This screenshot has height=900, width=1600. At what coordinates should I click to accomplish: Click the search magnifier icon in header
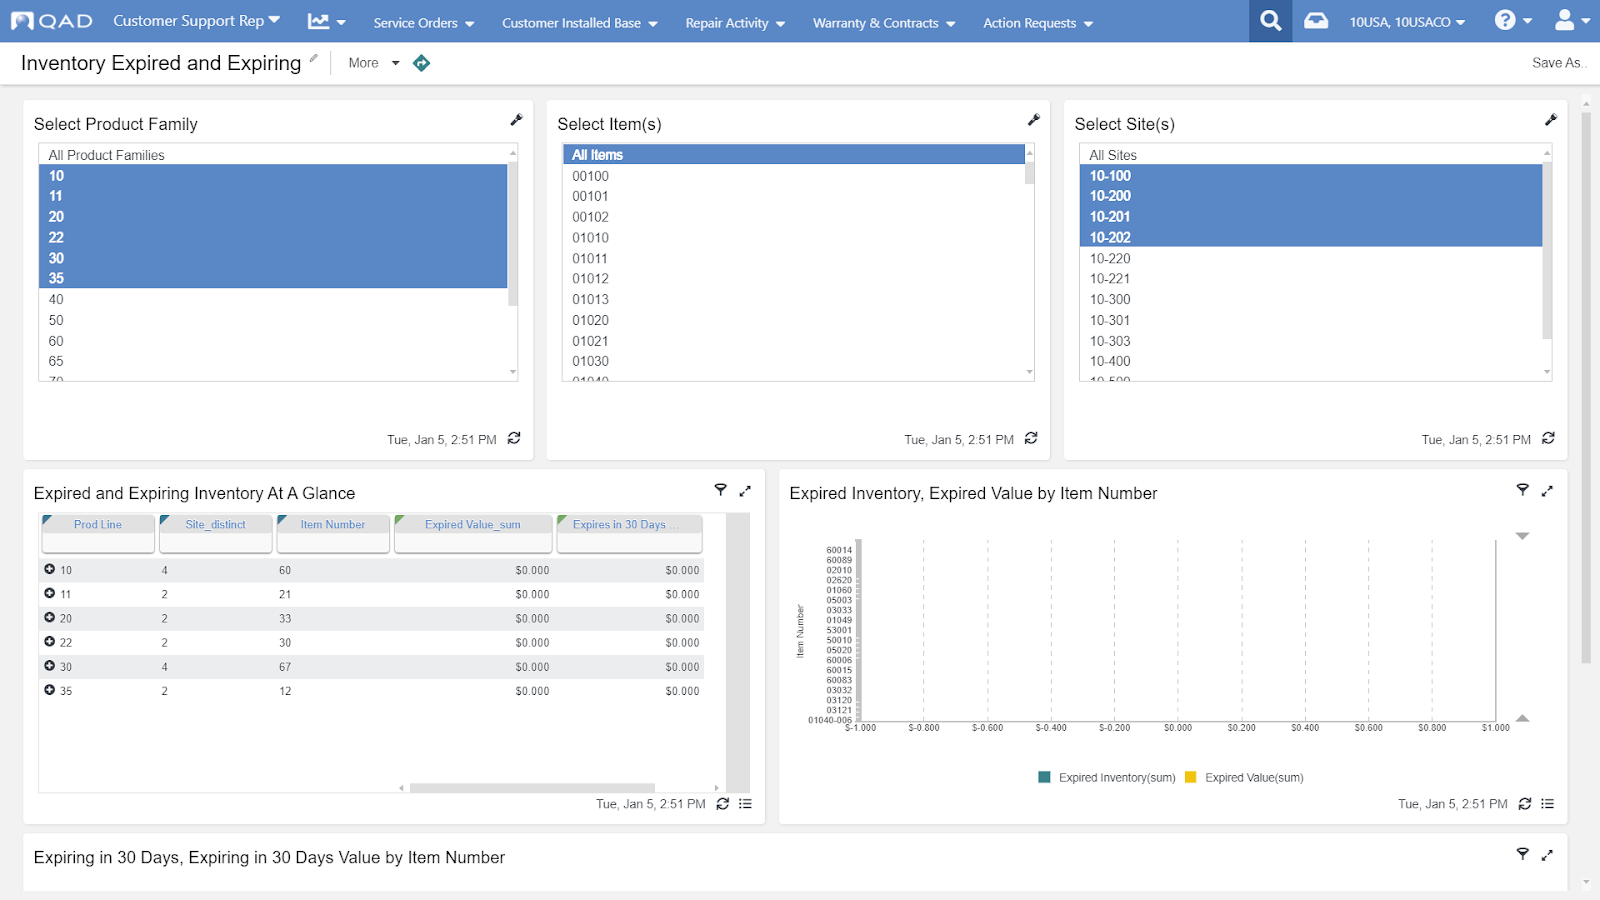pyautogui.click(x=1270, y=21)
